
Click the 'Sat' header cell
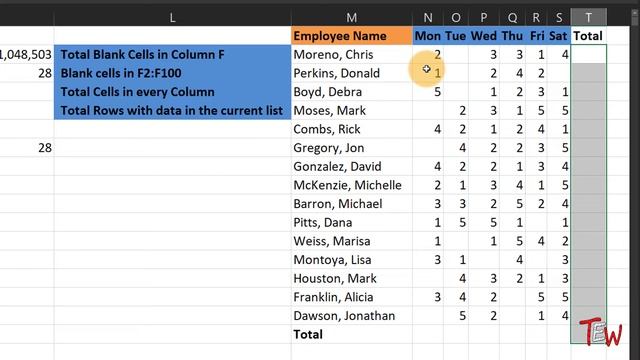tap(559, 36)
